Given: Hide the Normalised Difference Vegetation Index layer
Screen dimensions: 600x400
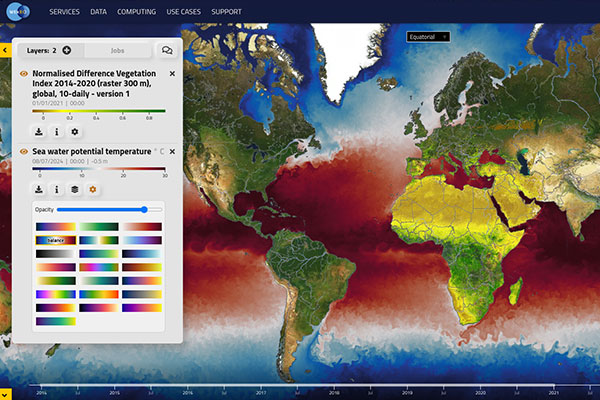Looking at the screenshot, I should pyautogui.click(x=24, y=74).
